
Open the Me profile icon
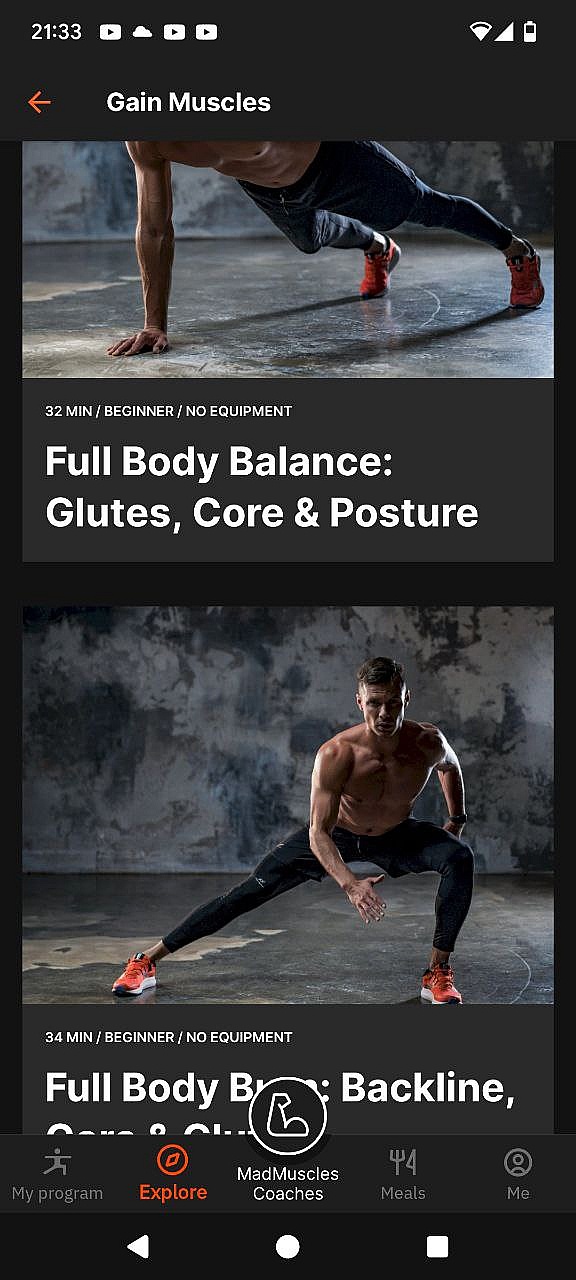coord(518,1162)
